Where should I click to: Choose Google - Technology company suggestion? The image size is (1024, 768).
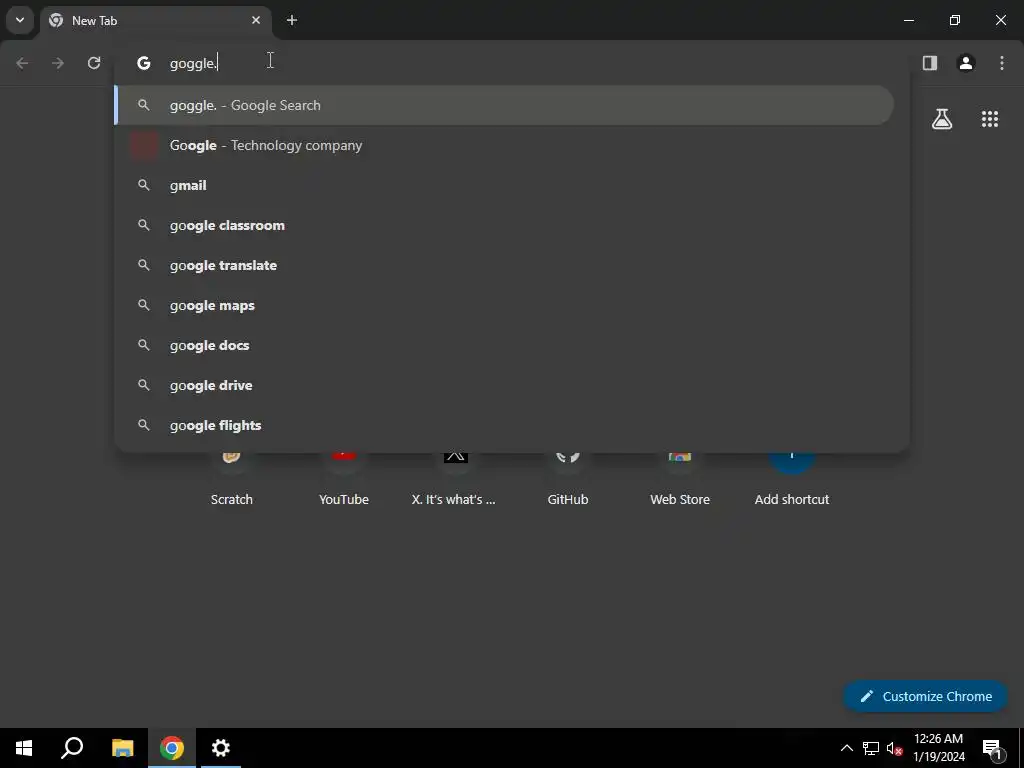click(504, 145)
